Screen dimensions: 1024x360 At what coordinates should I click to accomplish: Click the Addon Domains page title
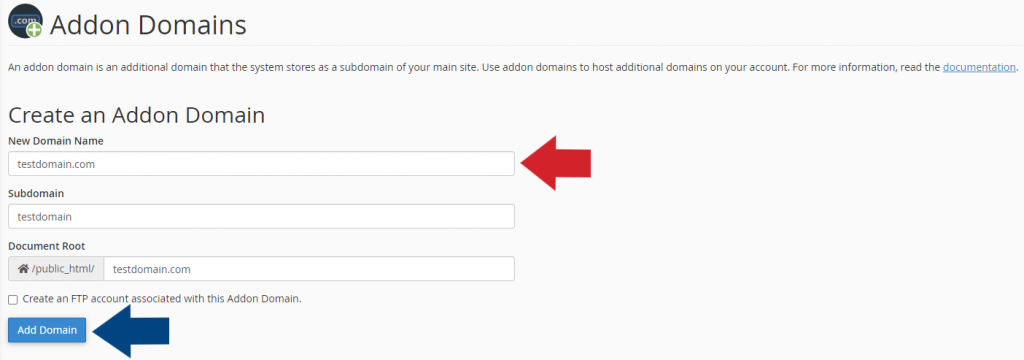coord(148,25)
